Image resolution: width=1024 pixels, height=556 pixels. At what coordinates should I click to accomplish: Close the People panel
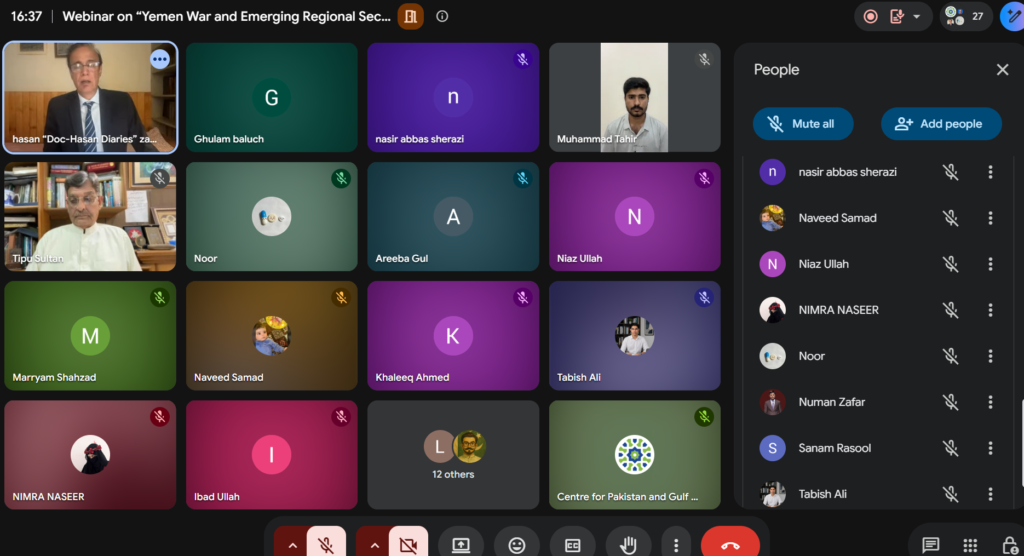tap(1002, 69)
